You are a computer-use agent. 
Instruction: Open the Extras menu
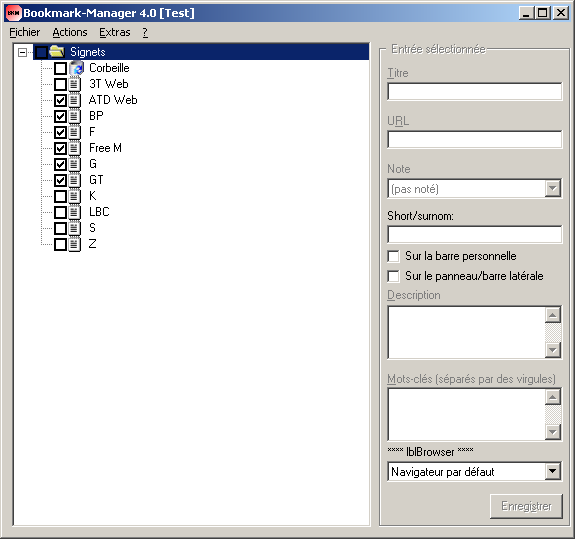tap(115, 33)
